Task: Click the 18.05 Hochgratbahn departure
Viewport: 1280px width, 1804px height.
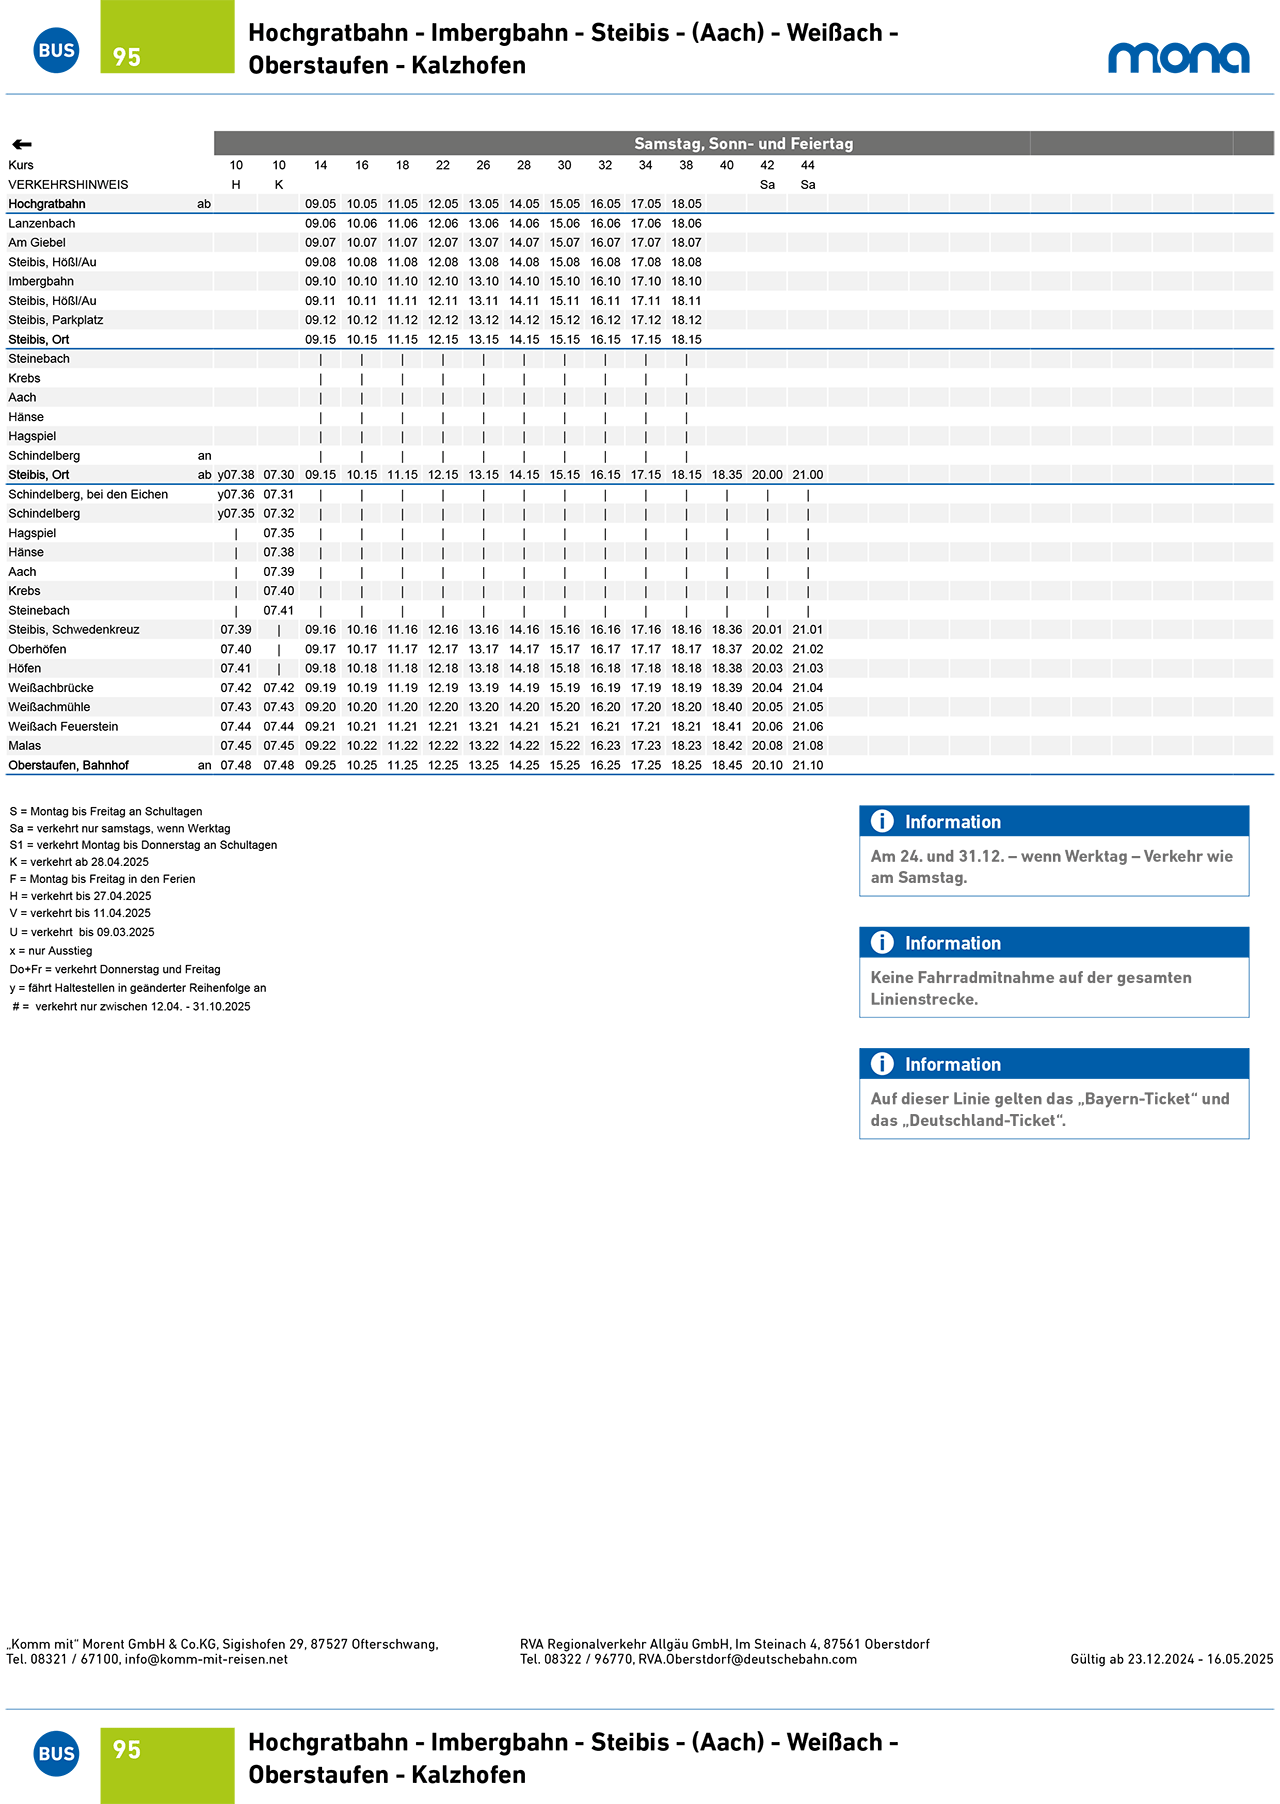Action: 687,204
